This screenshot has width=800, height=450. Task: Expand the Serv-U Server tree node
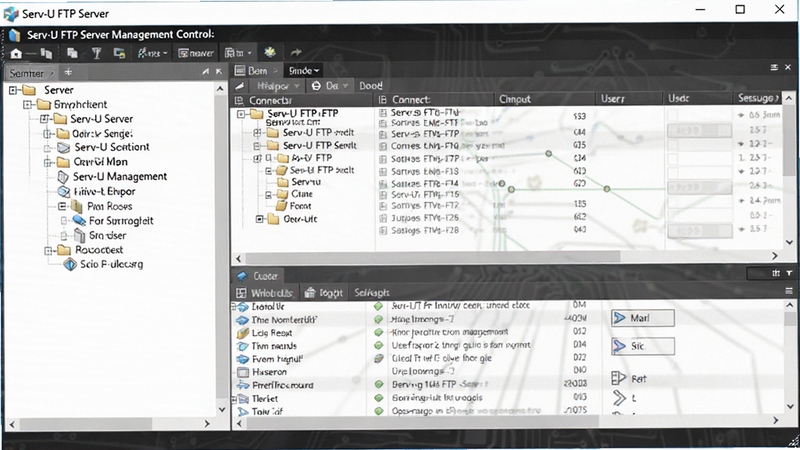(x=44, y=119)
